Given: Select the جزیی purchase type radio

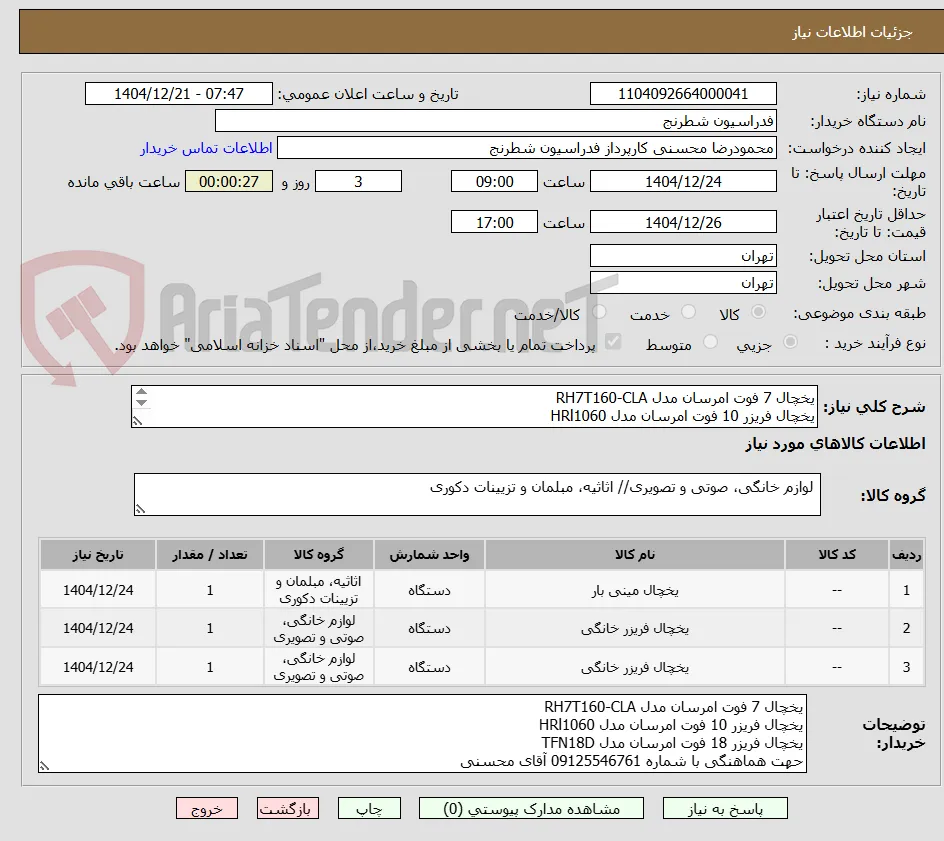Looking at the screenshot, I should 790,342.
